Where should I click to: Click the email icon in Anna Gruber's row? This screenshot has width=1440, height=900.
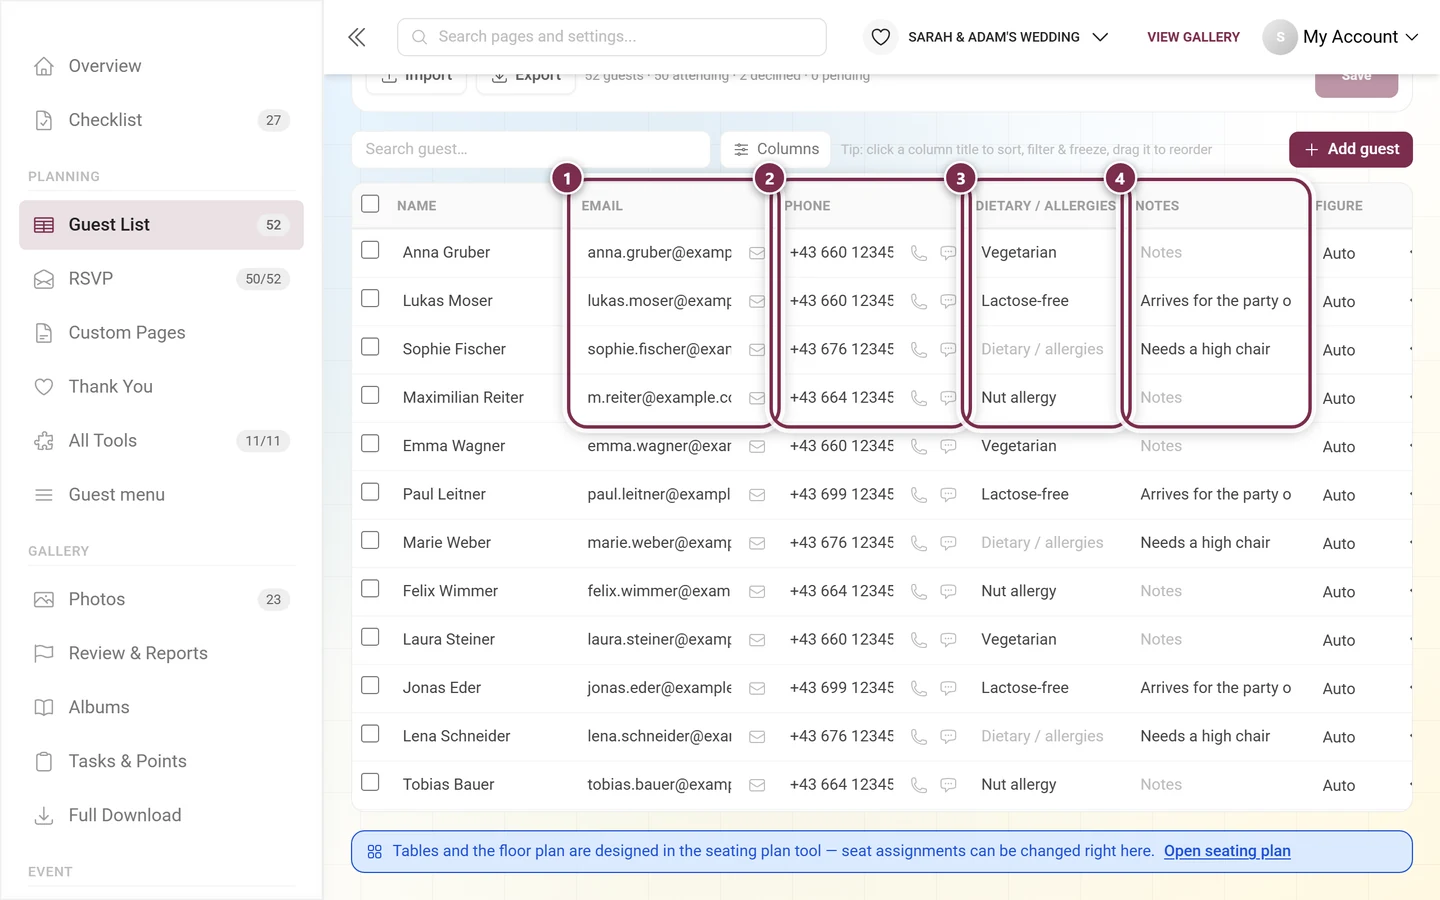[x=757, y=253]
